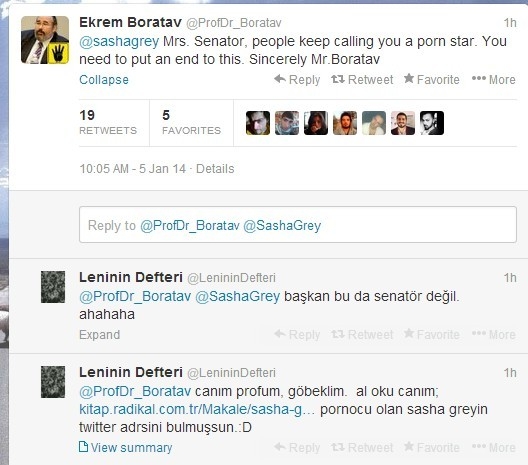Viewport: 528px width, 465px height.
Task: Collapse Ekrem Boratav's expanded tweet
Action: tap(104, 80)
